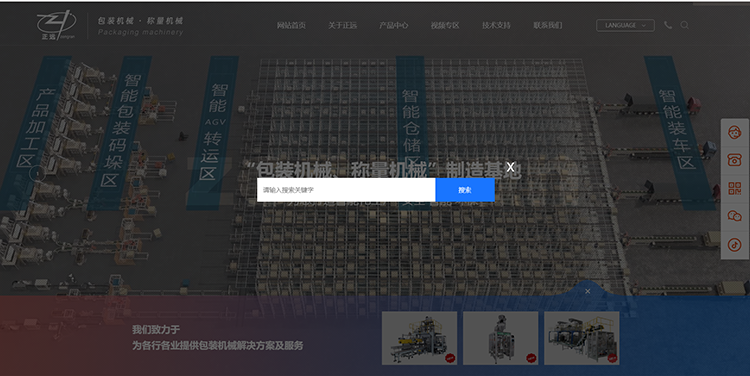The image size is (750, 376).
Task: Open 视频专区 menu item
Action: click(x=445, y=25)
